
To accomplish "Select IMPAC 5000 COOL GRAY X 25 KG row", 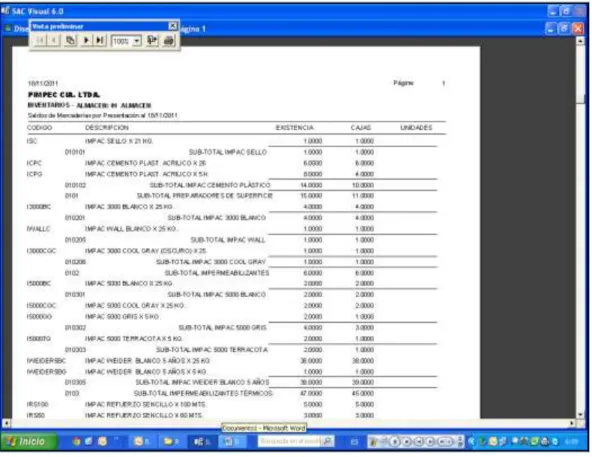I will [200, 306].
